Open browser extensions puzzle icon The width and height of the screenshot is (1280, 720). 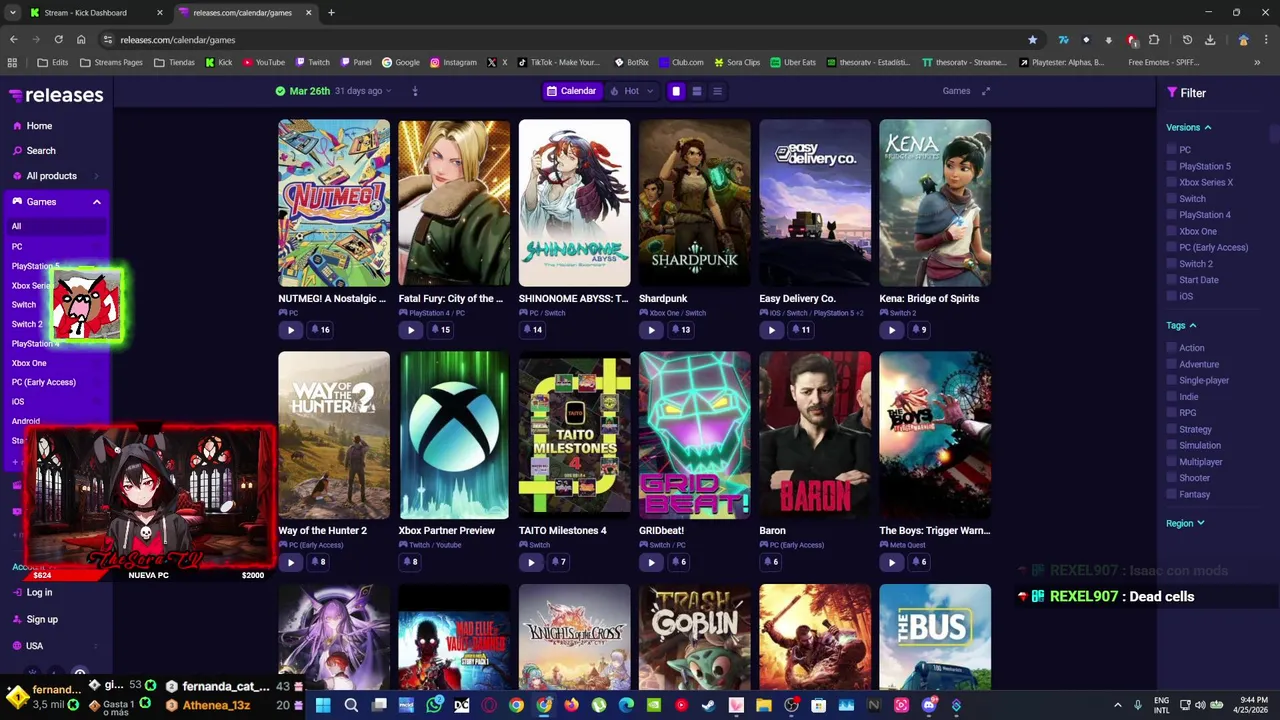tap(1154, 40)
